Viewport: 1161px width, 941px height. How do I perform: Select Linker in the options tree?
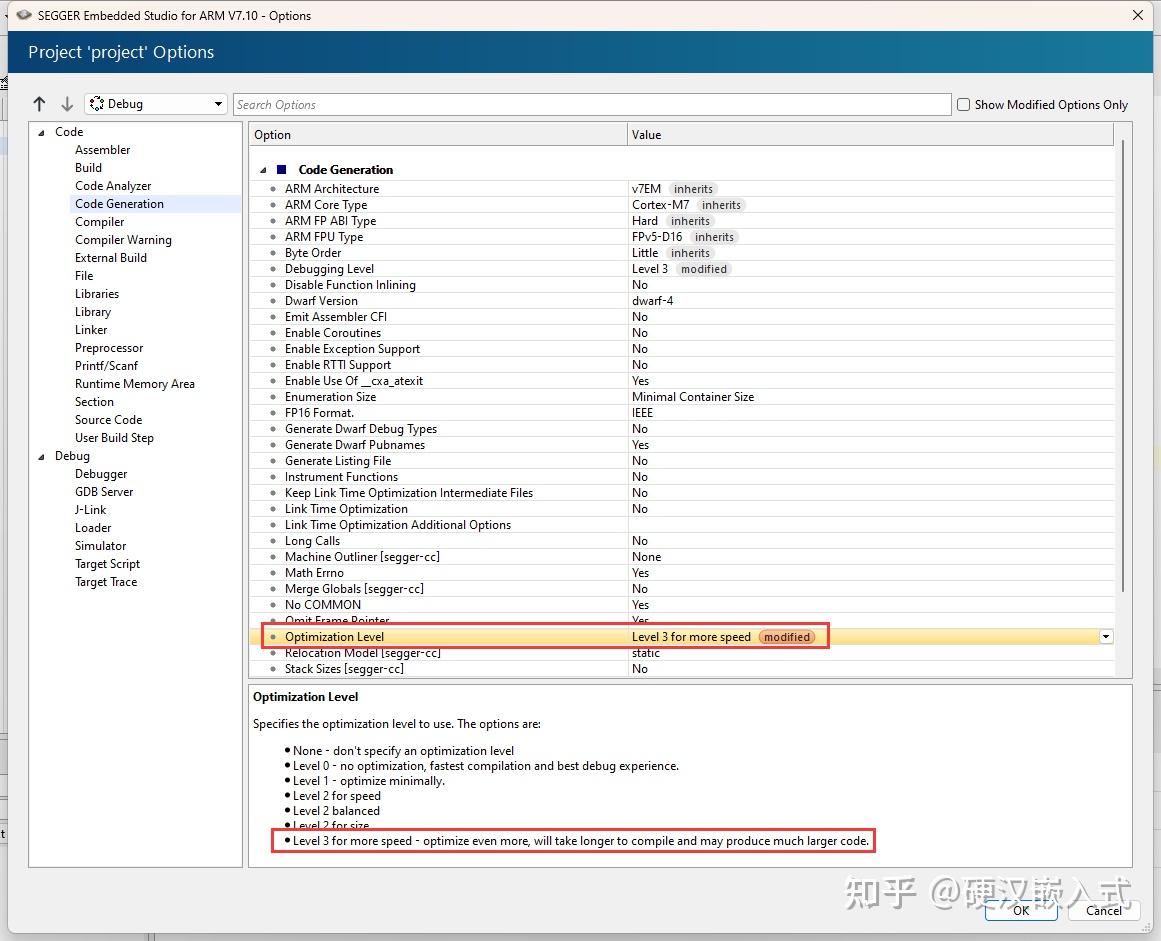pos(91,329)
